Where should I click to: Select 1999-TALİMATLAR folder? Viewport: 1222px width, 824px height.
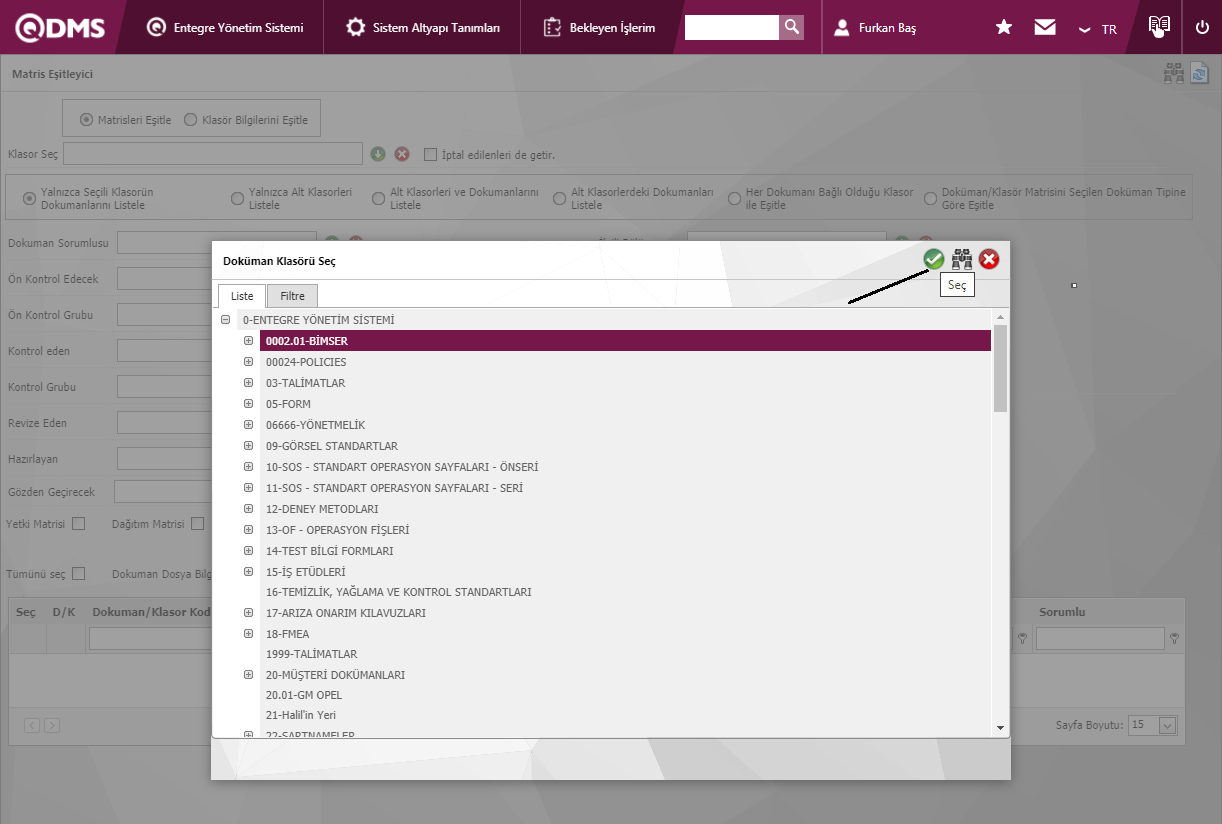(311, 654)
